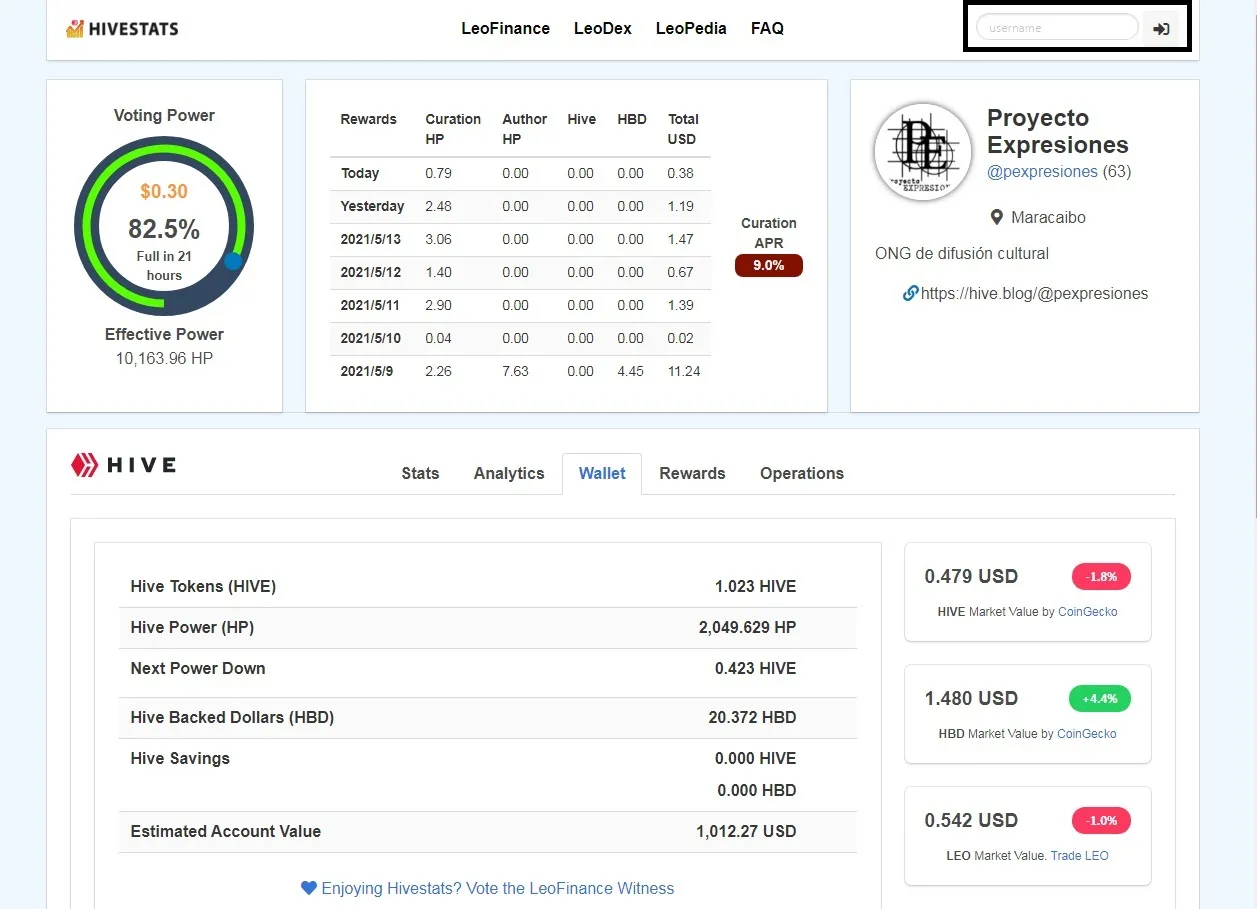Image resolution: width=1257 pixels, height=909 pixels.
Task: Click the Hive Savings label
Action: [x=180, y=758]
